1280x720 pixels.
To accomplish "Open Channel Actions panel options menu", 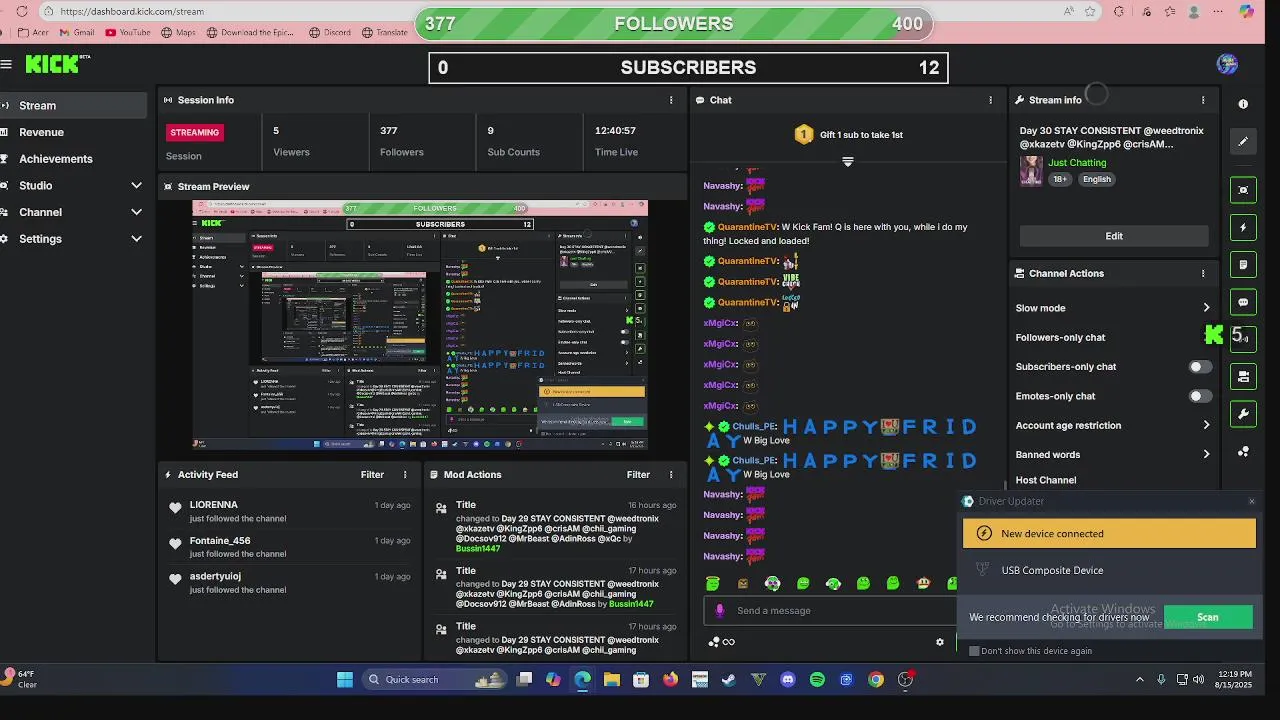I will tap(1203, 273).
